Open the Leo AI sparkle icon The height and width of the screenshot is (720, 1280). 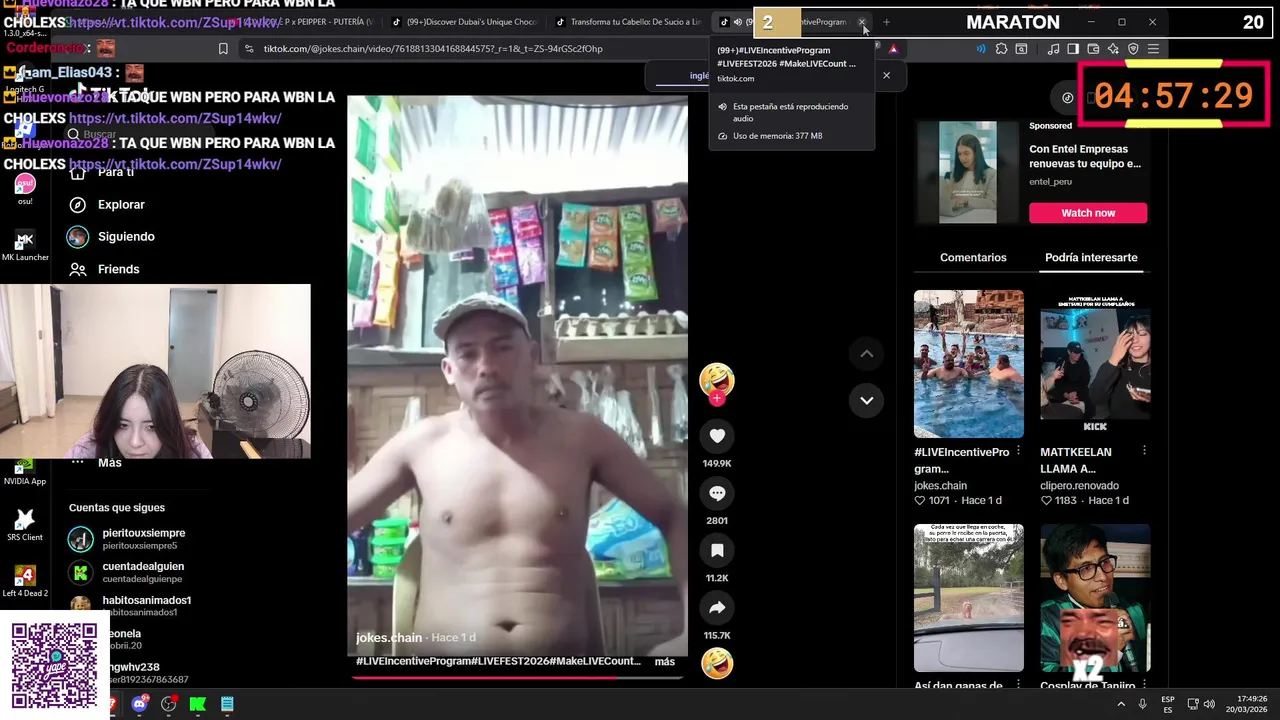coord(1113,48)
